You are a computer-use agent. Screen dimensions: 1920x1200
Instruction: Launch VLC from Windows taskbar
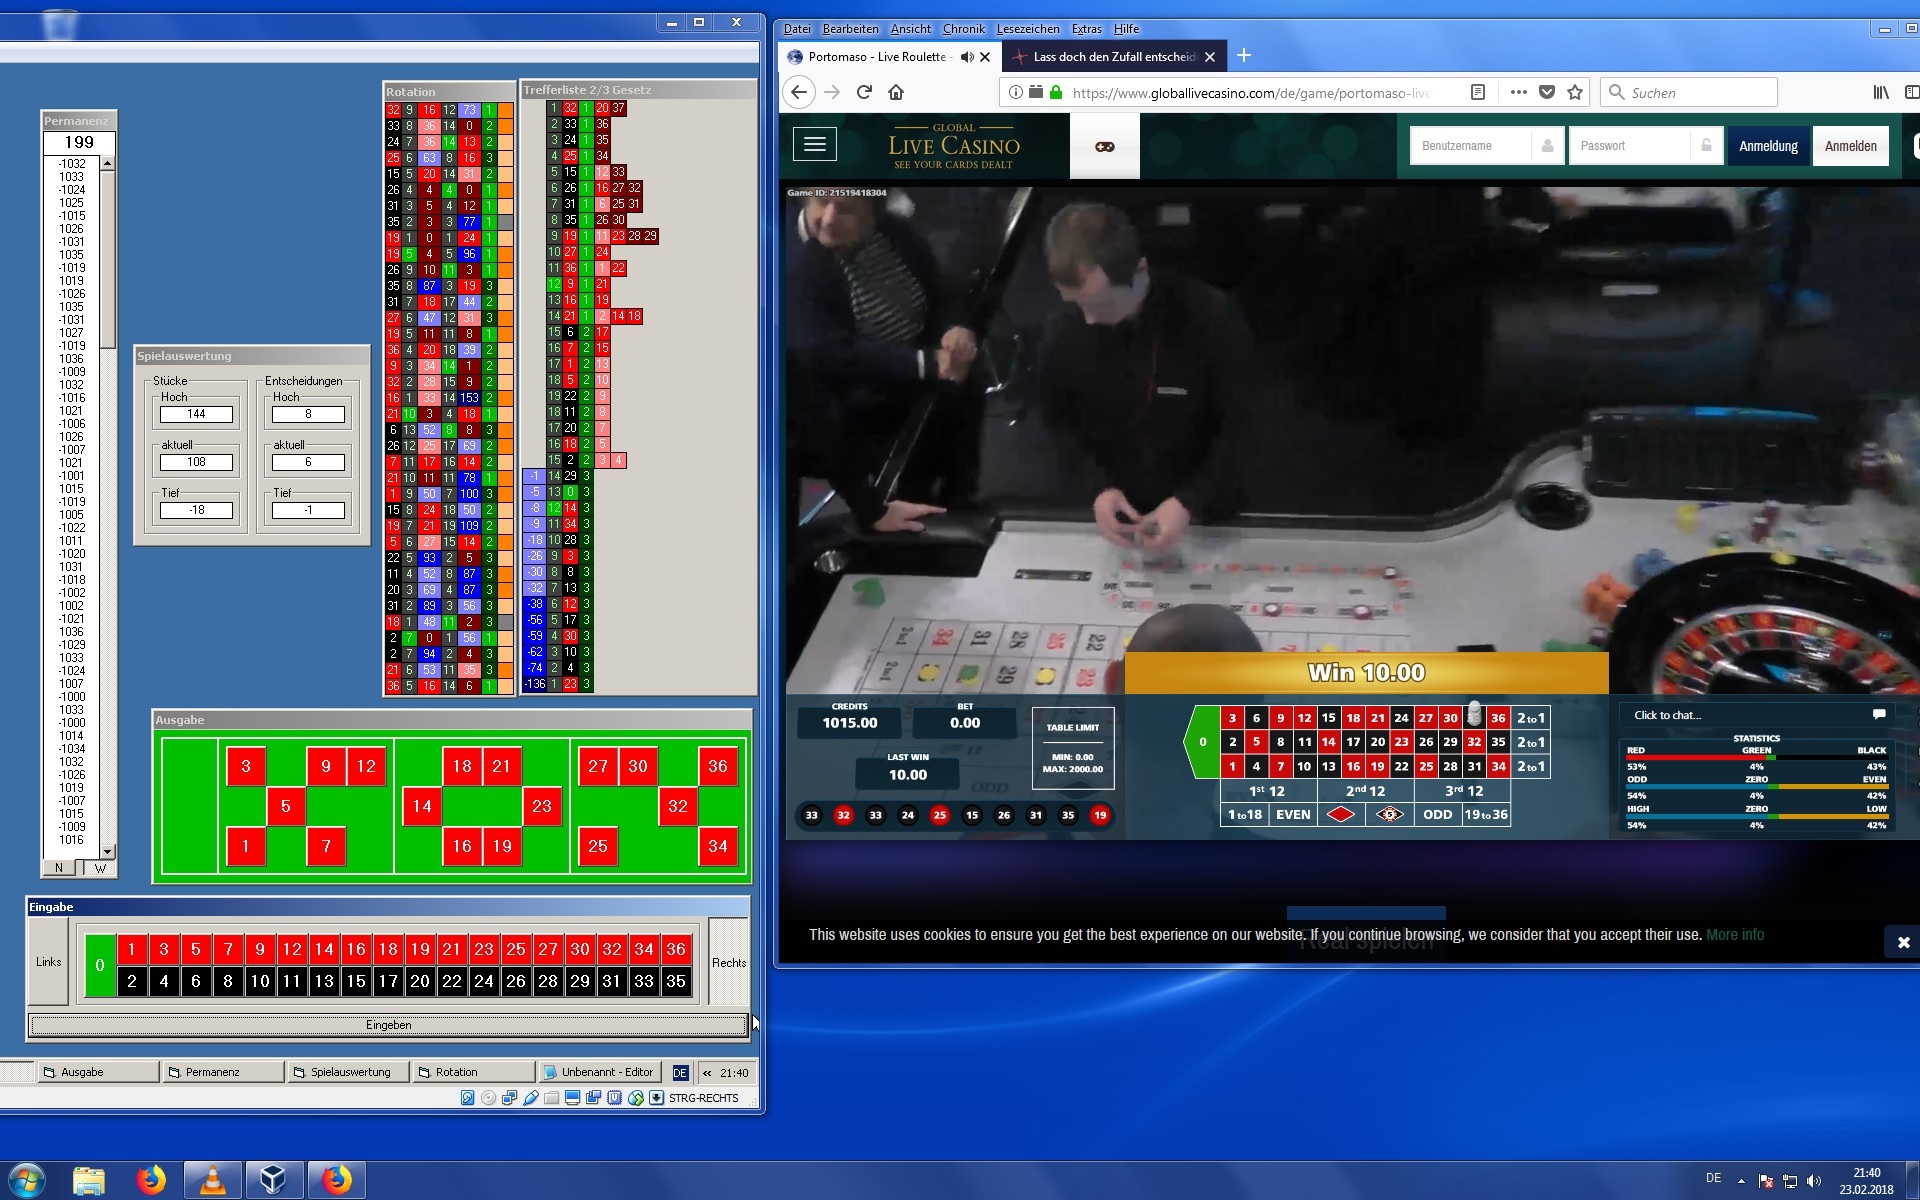coord(213,1180)
